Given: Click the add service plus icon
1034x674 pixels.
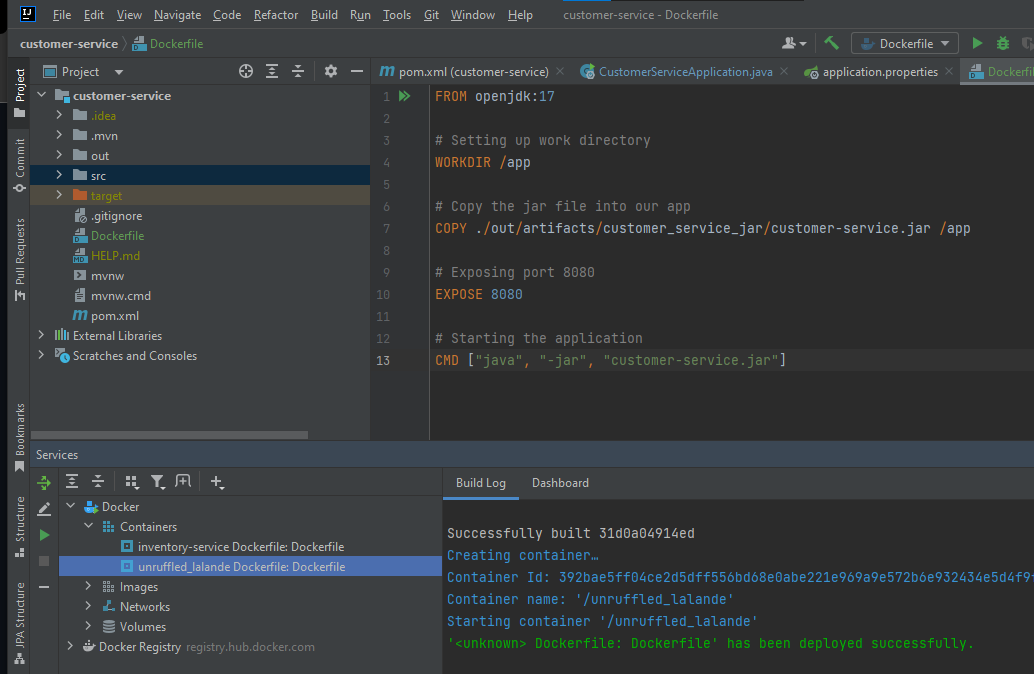Looking at the screenshot, I should (x=217, y=481).
